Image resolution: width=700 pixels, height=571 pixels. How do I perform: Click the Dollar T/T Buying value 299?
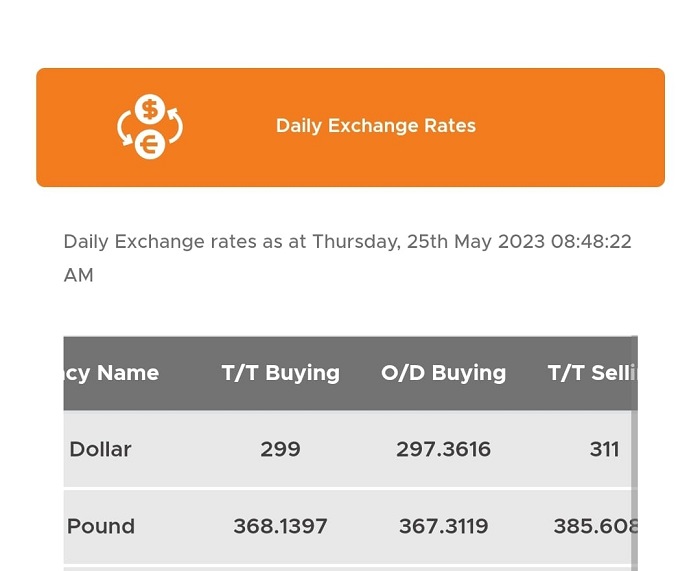tap(280, 449)
